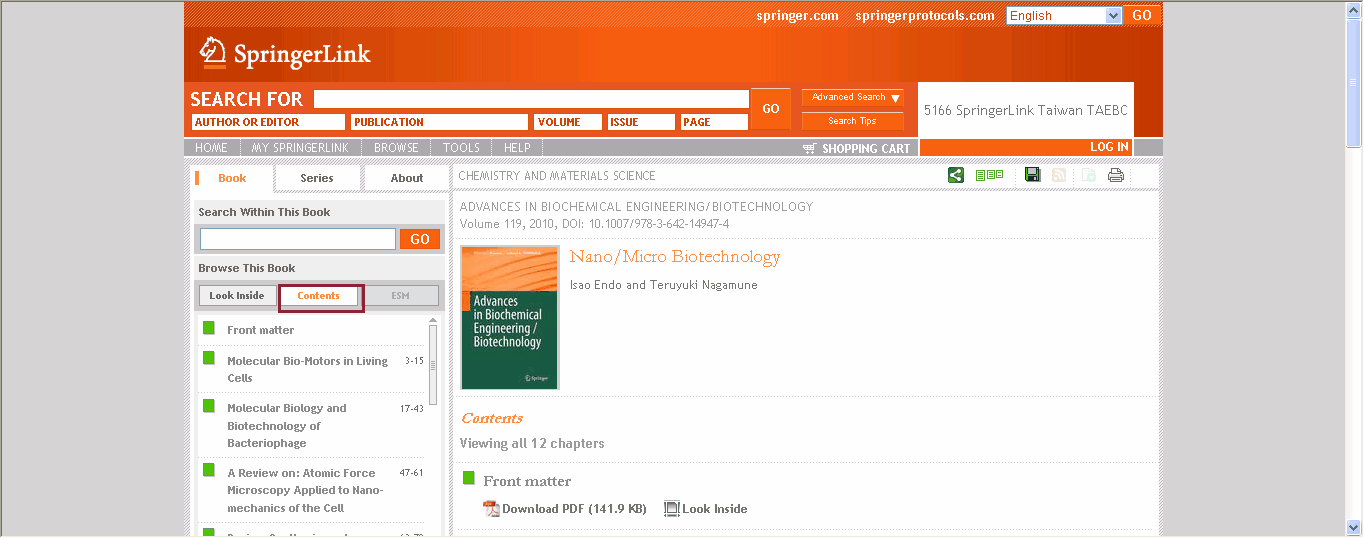The height and width of the screenshot is (538, 1364).
Task: Click the faded export citation icon
Action: click(1088, 175)
